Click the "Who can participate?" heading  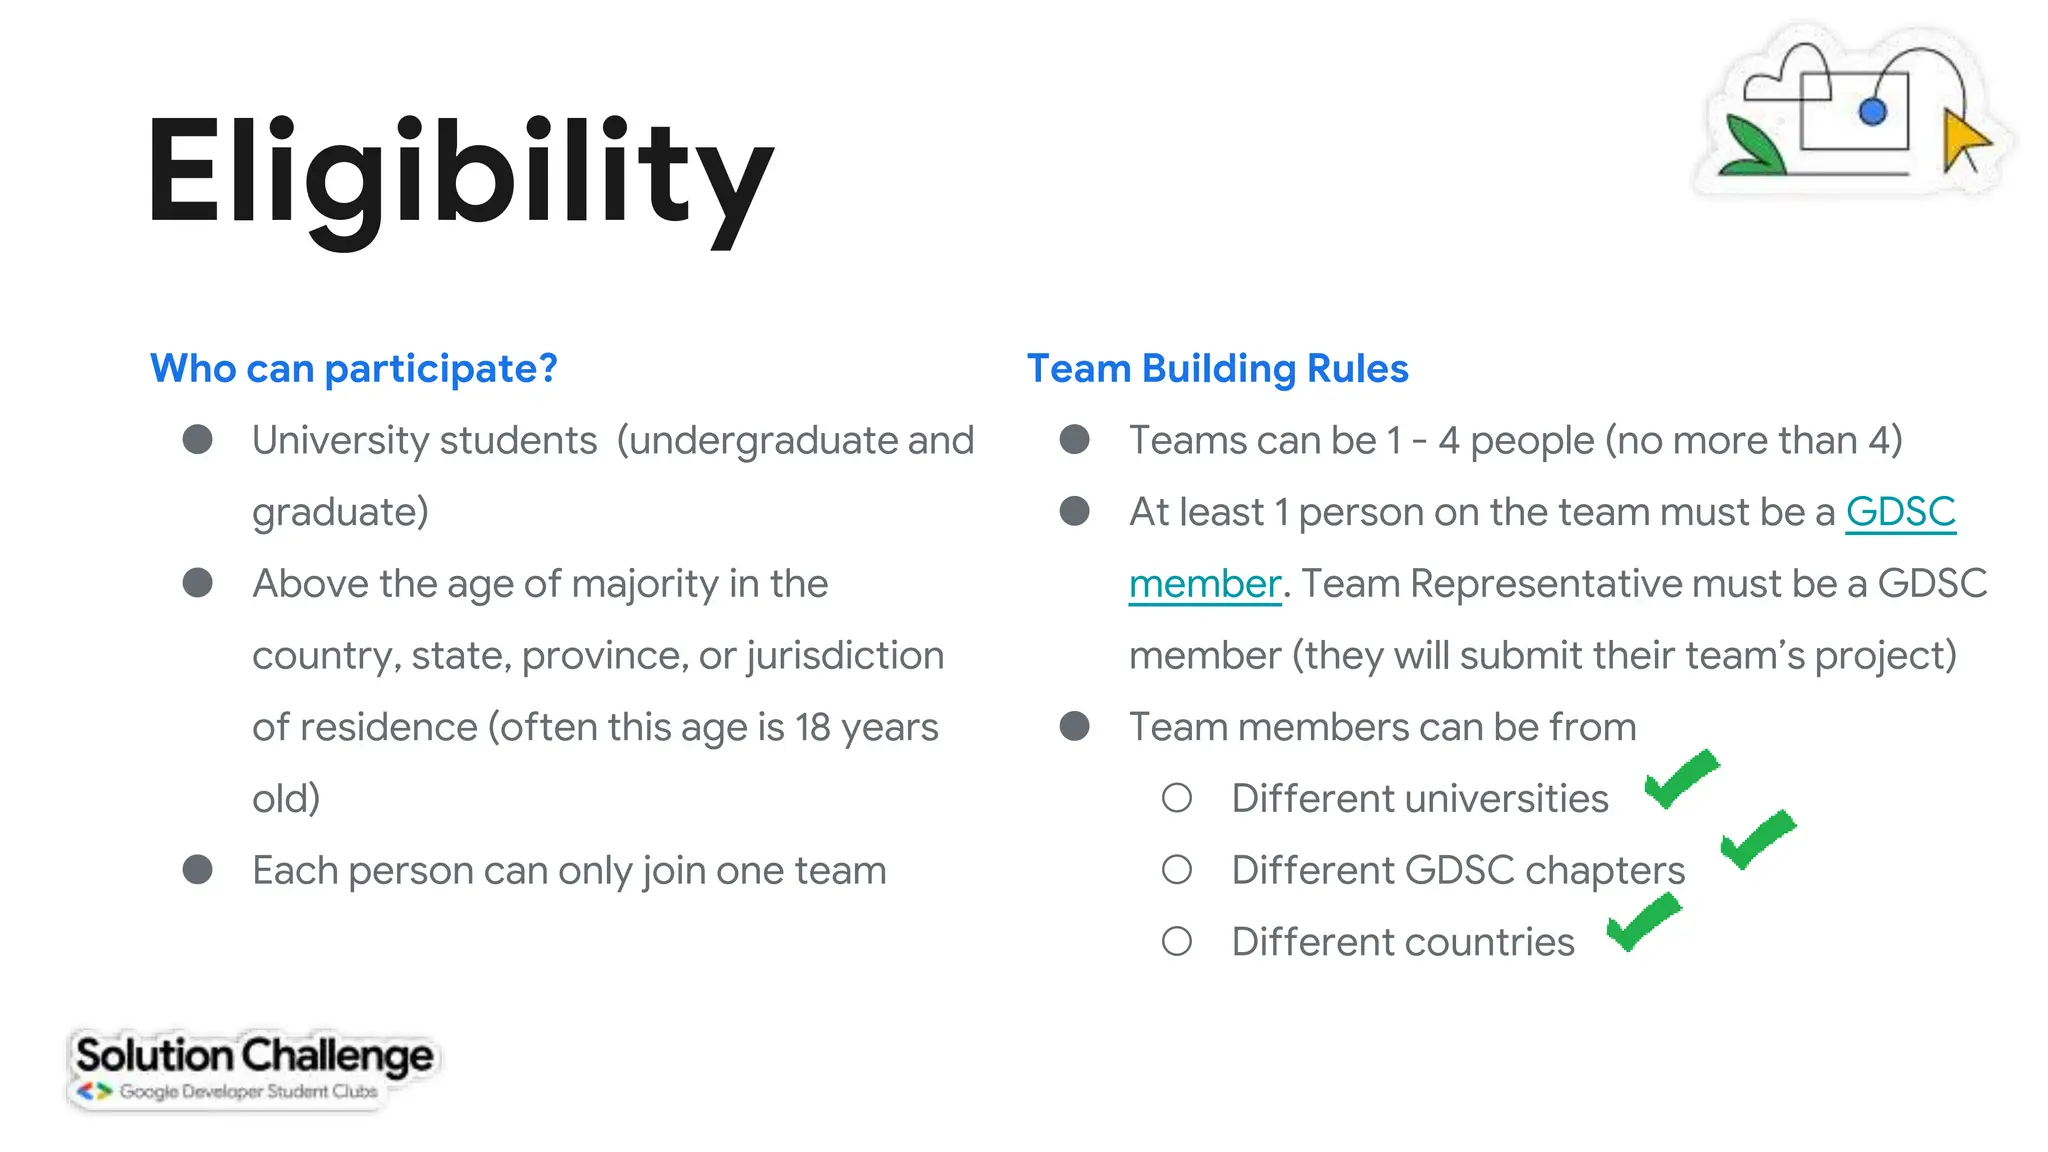(354, 368)
